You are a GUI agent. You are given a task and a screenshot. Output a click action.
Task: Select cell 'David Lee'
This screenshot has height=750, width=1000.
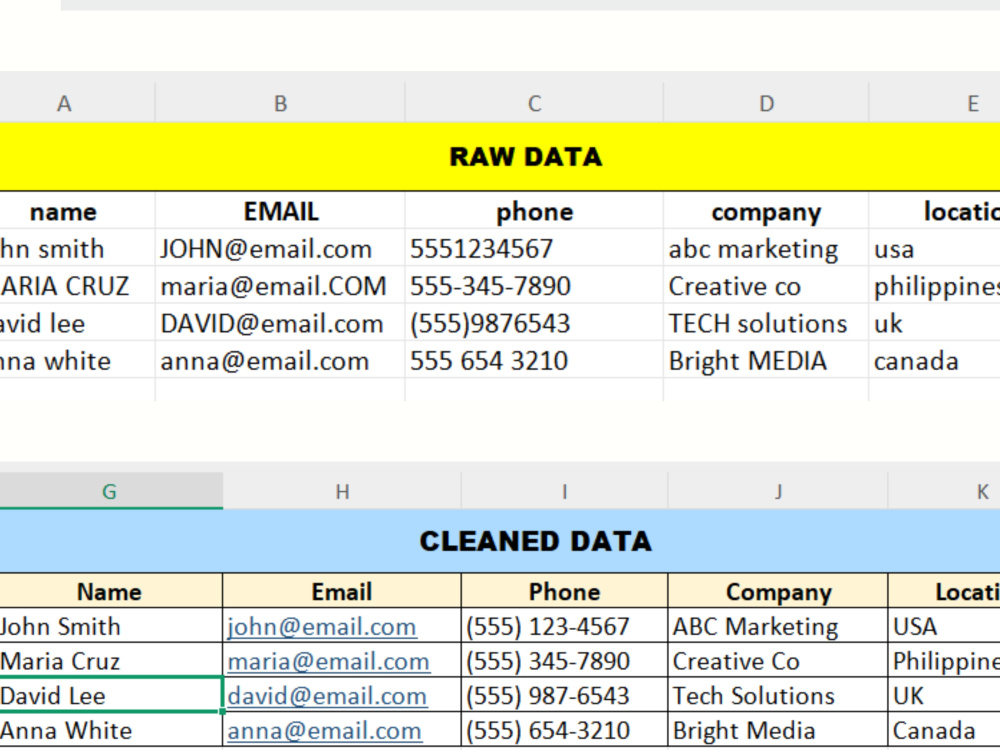point(111,695)
